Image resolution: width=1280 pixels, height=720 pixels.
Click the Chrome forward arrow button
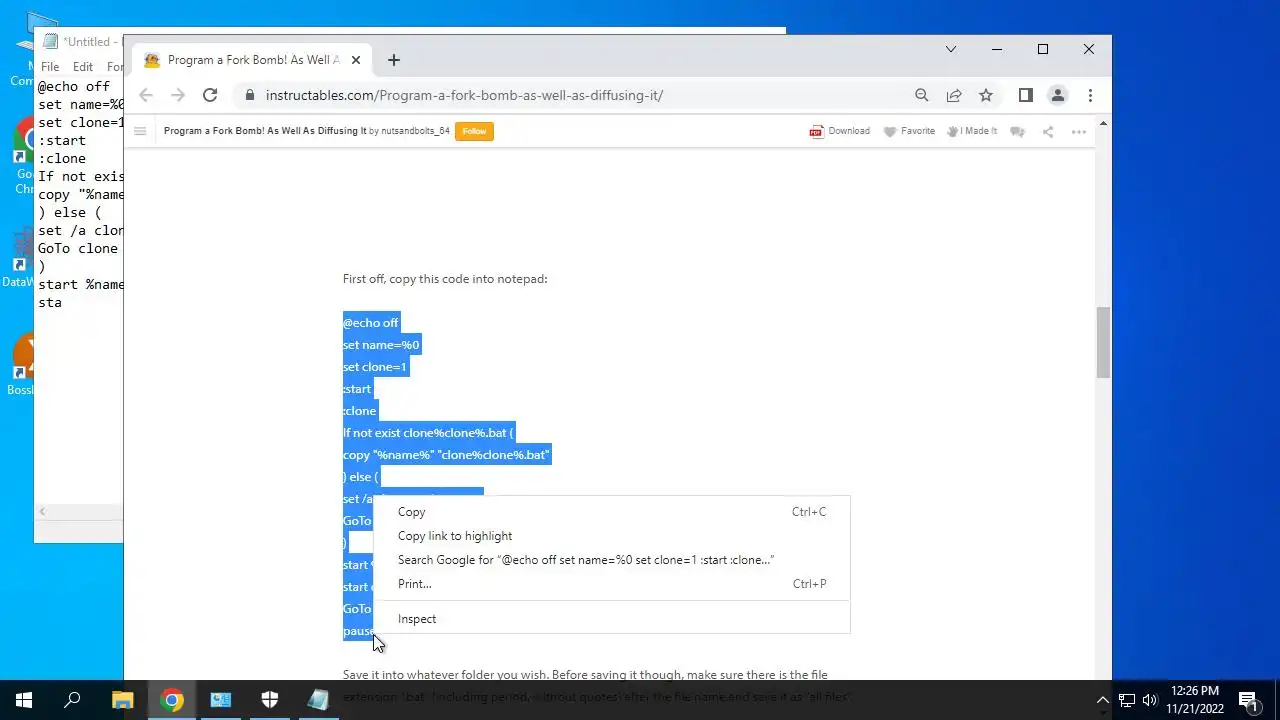pos(178,95)
